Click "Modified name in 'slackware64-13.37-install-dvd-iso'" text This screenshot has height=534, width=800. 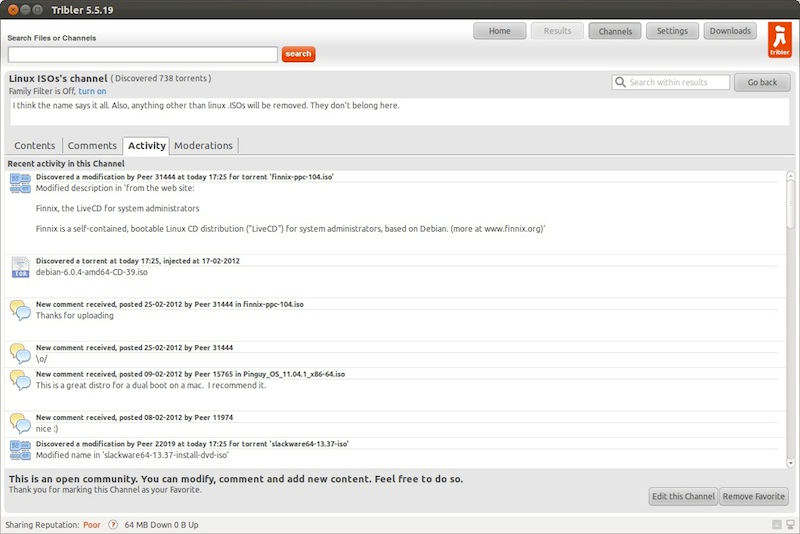[132, 455]
